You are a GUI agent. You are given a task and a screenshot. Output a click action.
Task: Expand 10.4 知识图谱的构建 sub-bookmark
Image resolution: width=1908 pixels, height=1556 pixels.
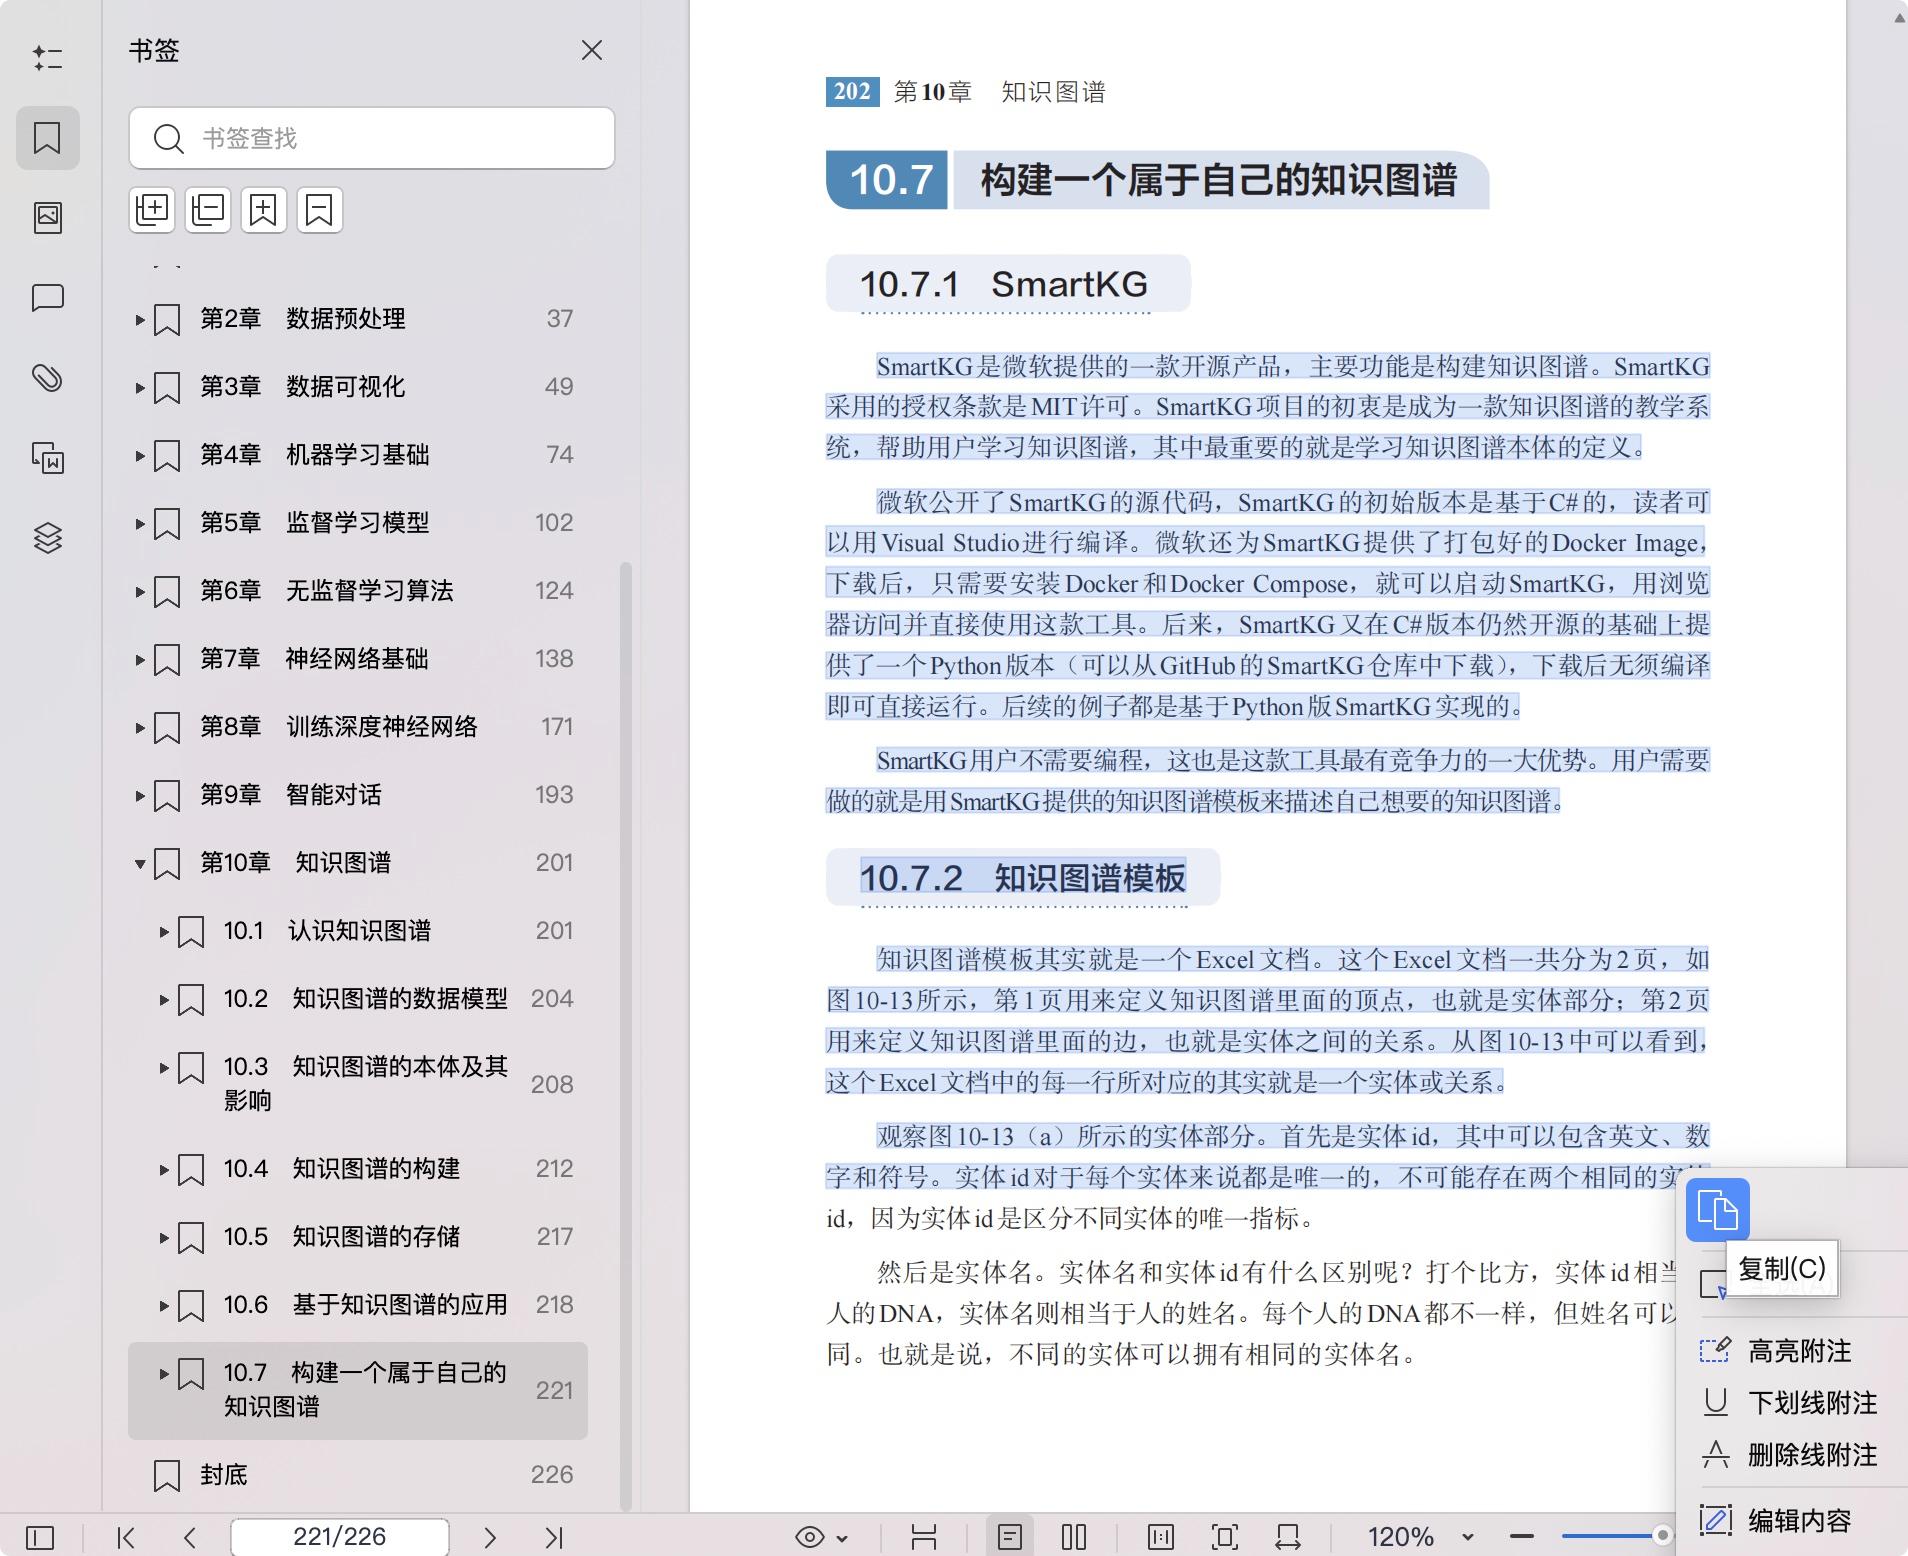[x=164, y=1170]
